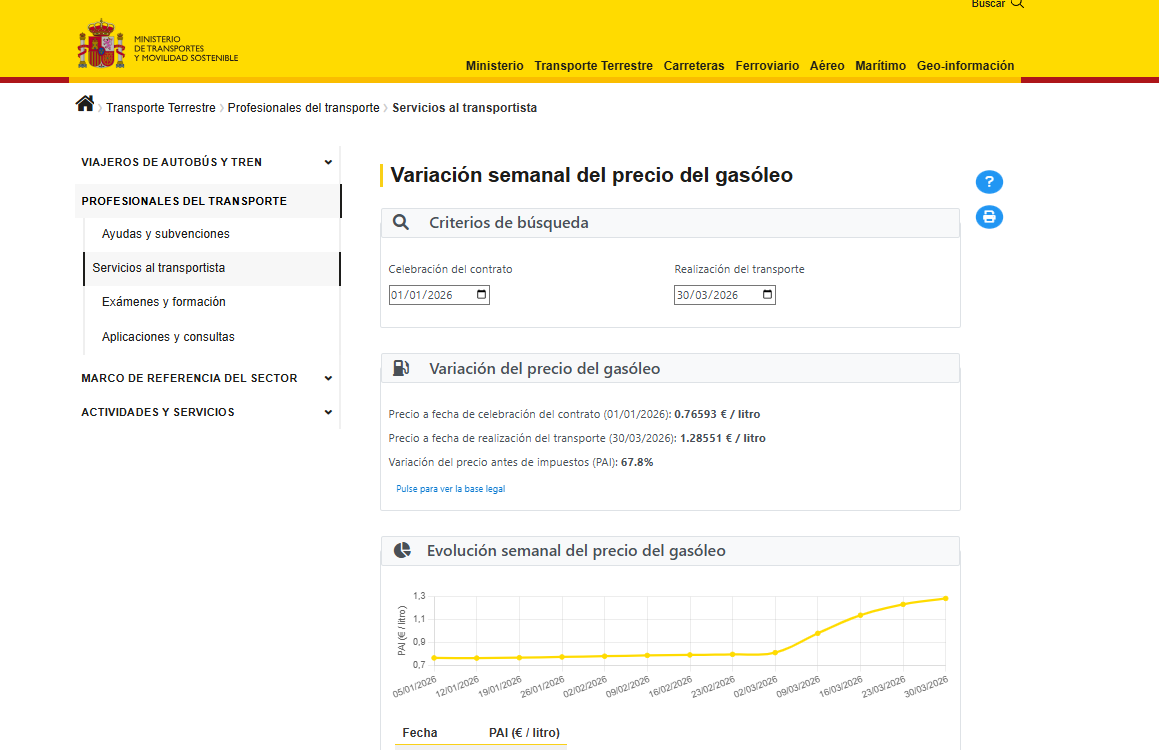Open calendar picker for Celebración del contrato
This screenshot has width=1159, height=750.
[482, 295]
